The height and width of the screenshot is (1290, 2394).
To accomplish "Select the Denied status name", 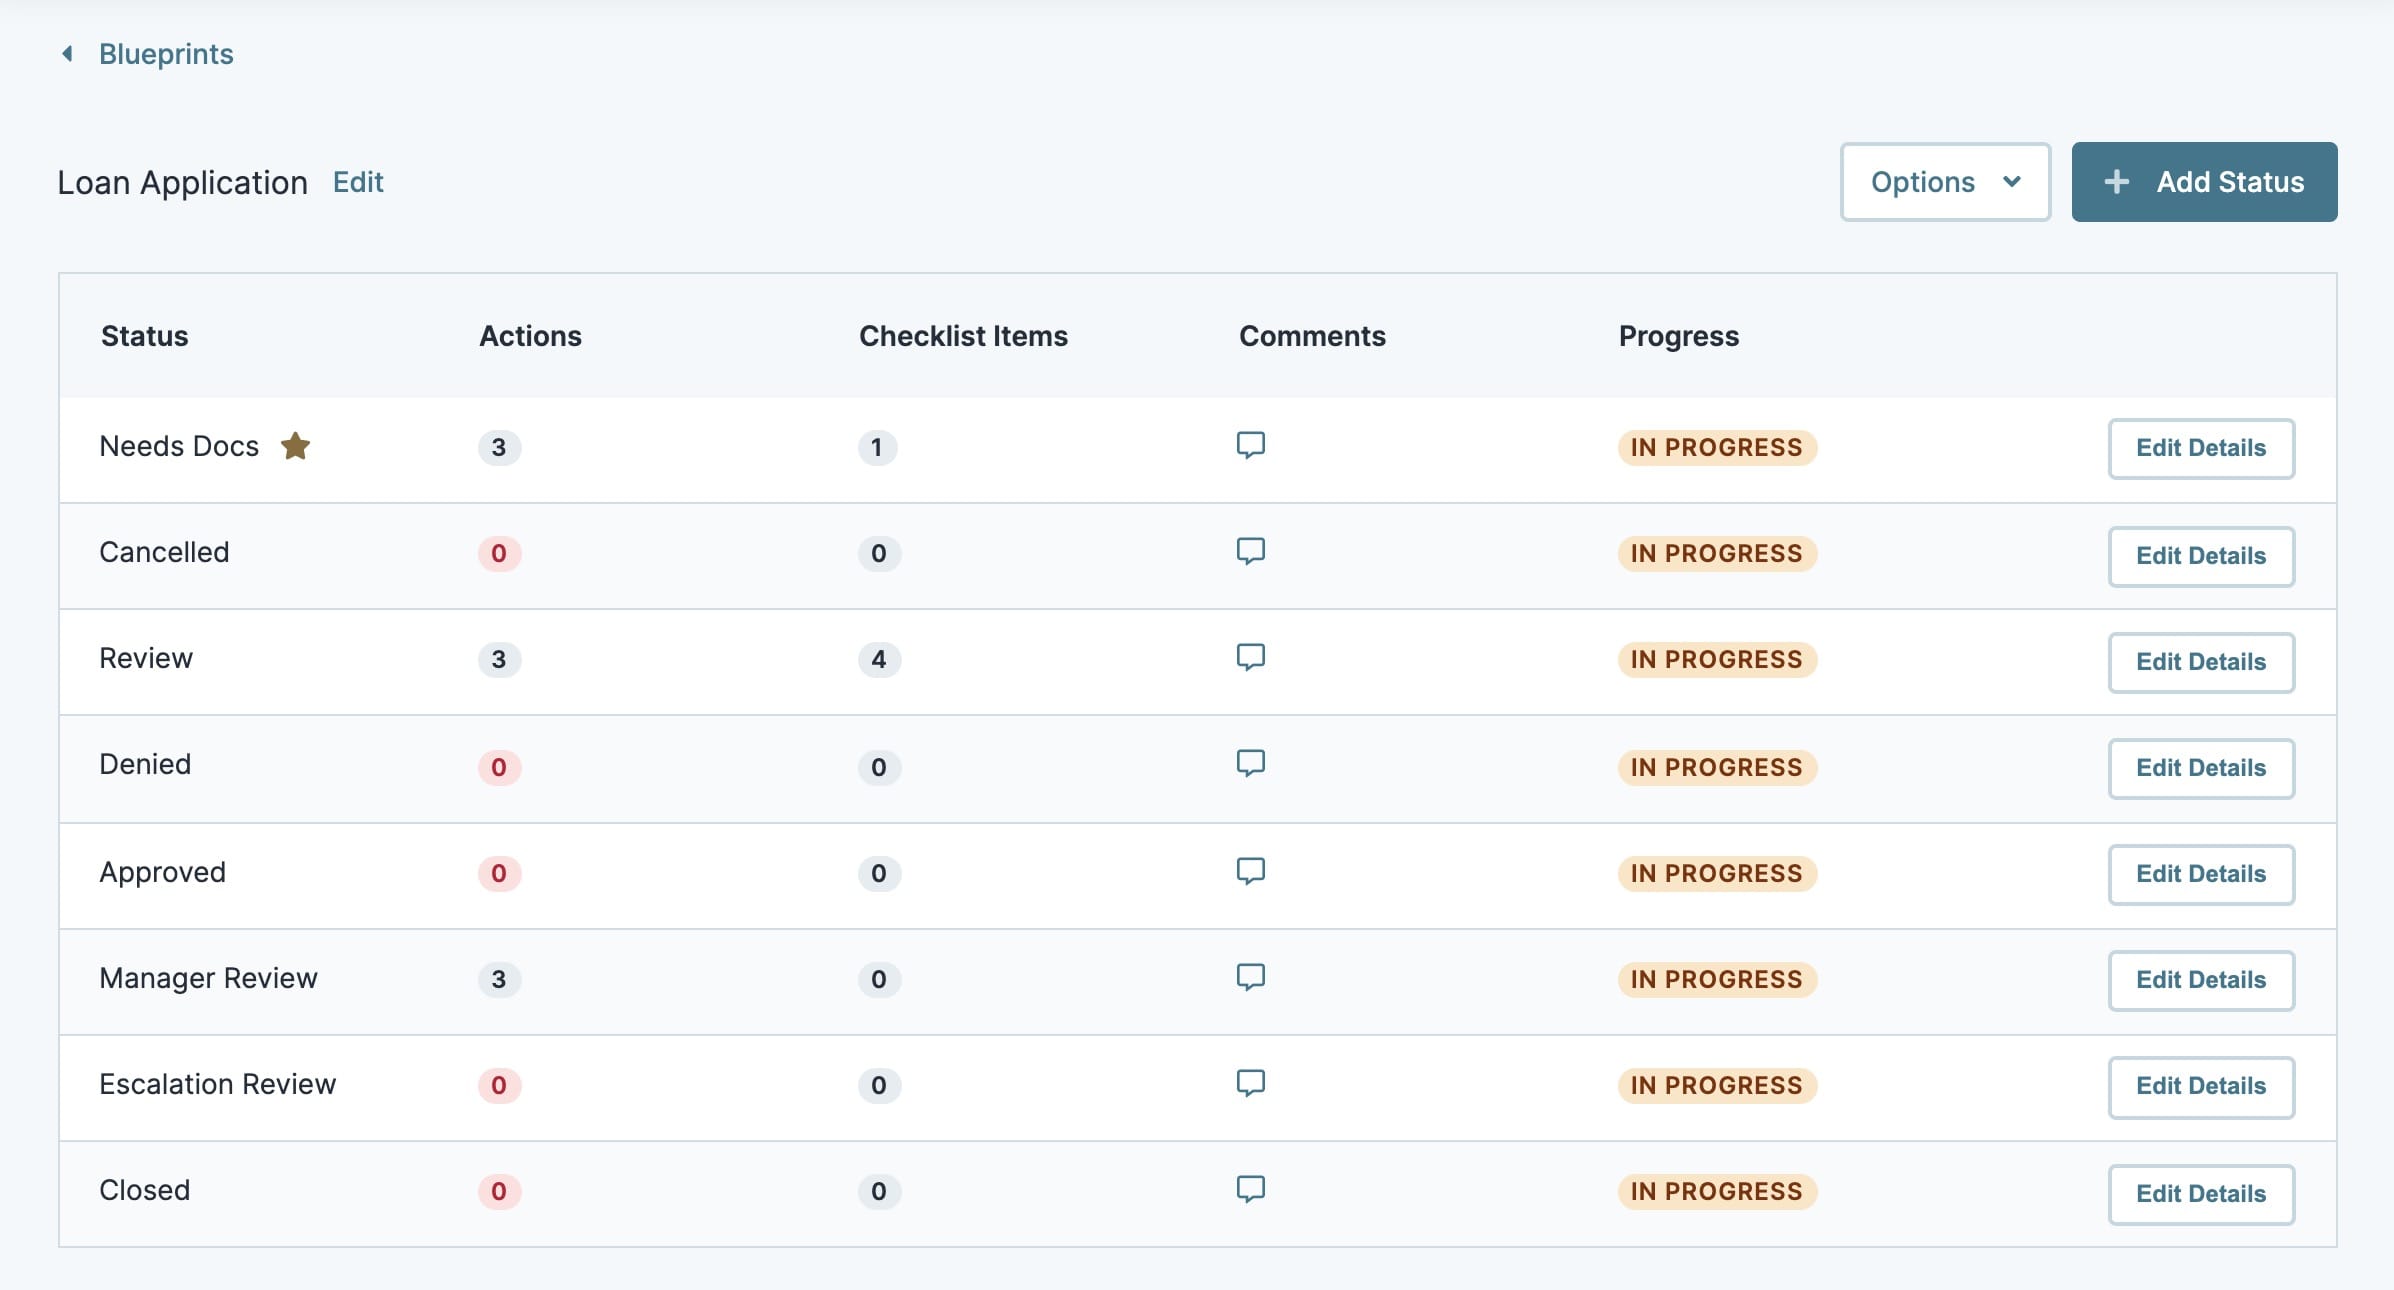I will pyautogui.click(x=145, y=764).
